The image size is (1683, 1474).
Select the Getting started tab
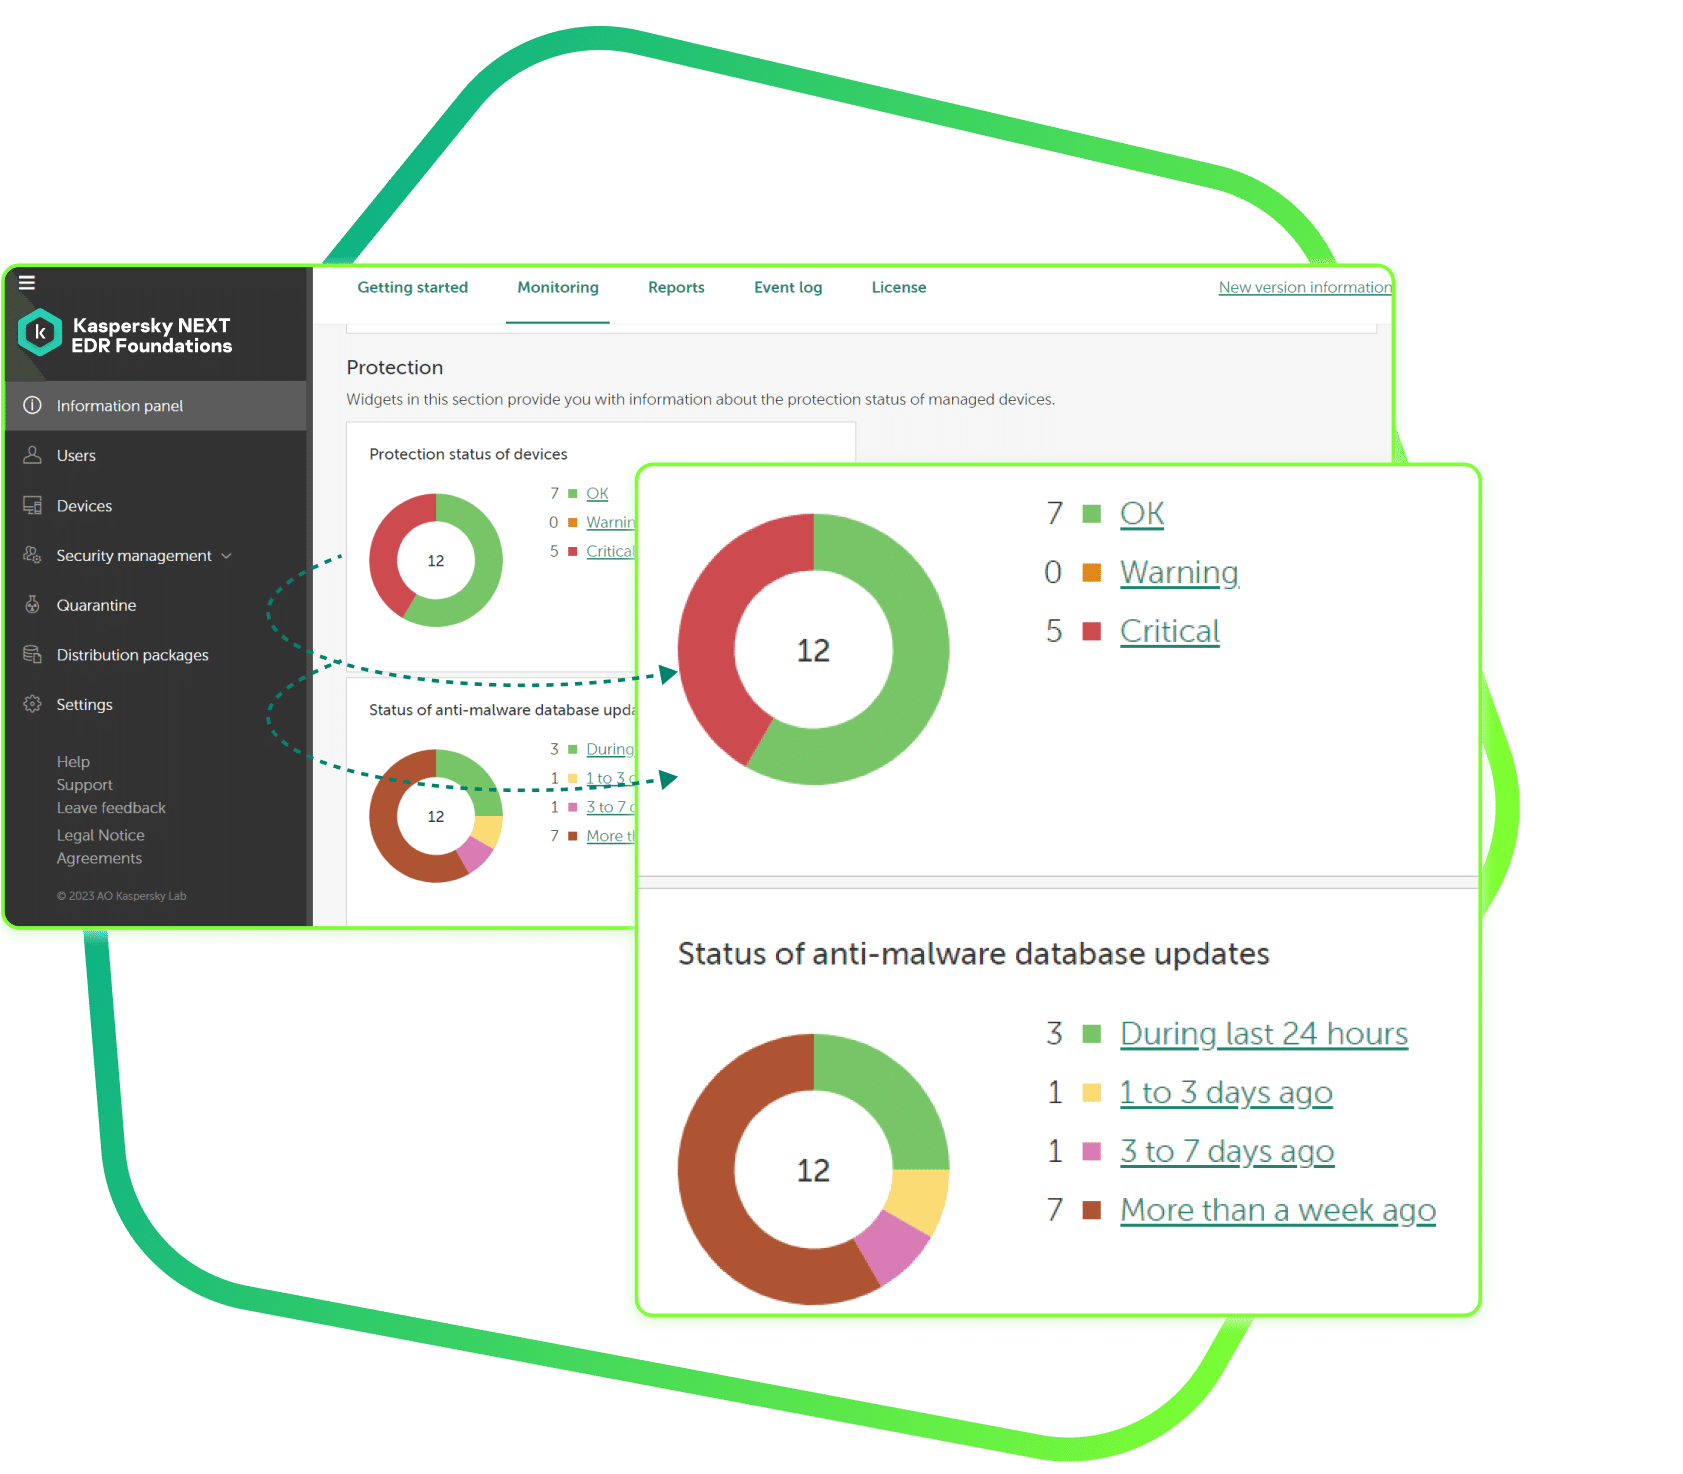click(x=412, y=288)
